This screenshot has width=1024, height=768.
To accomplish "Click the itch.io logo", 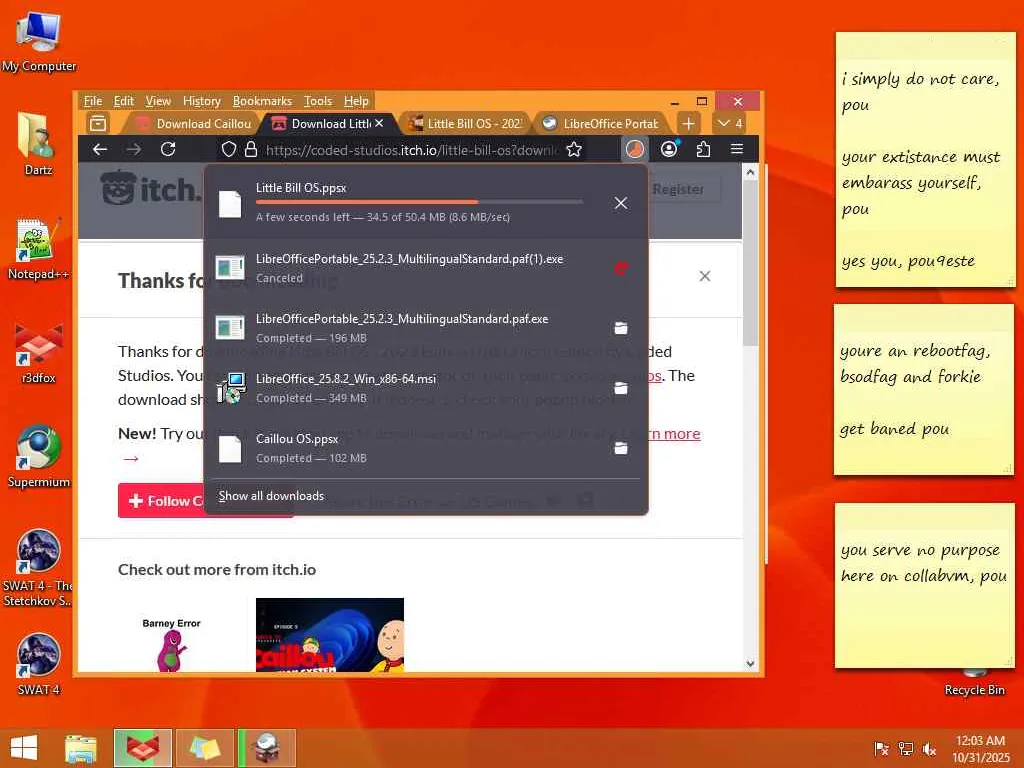I will pyautogui.click(x=152, y=189).
